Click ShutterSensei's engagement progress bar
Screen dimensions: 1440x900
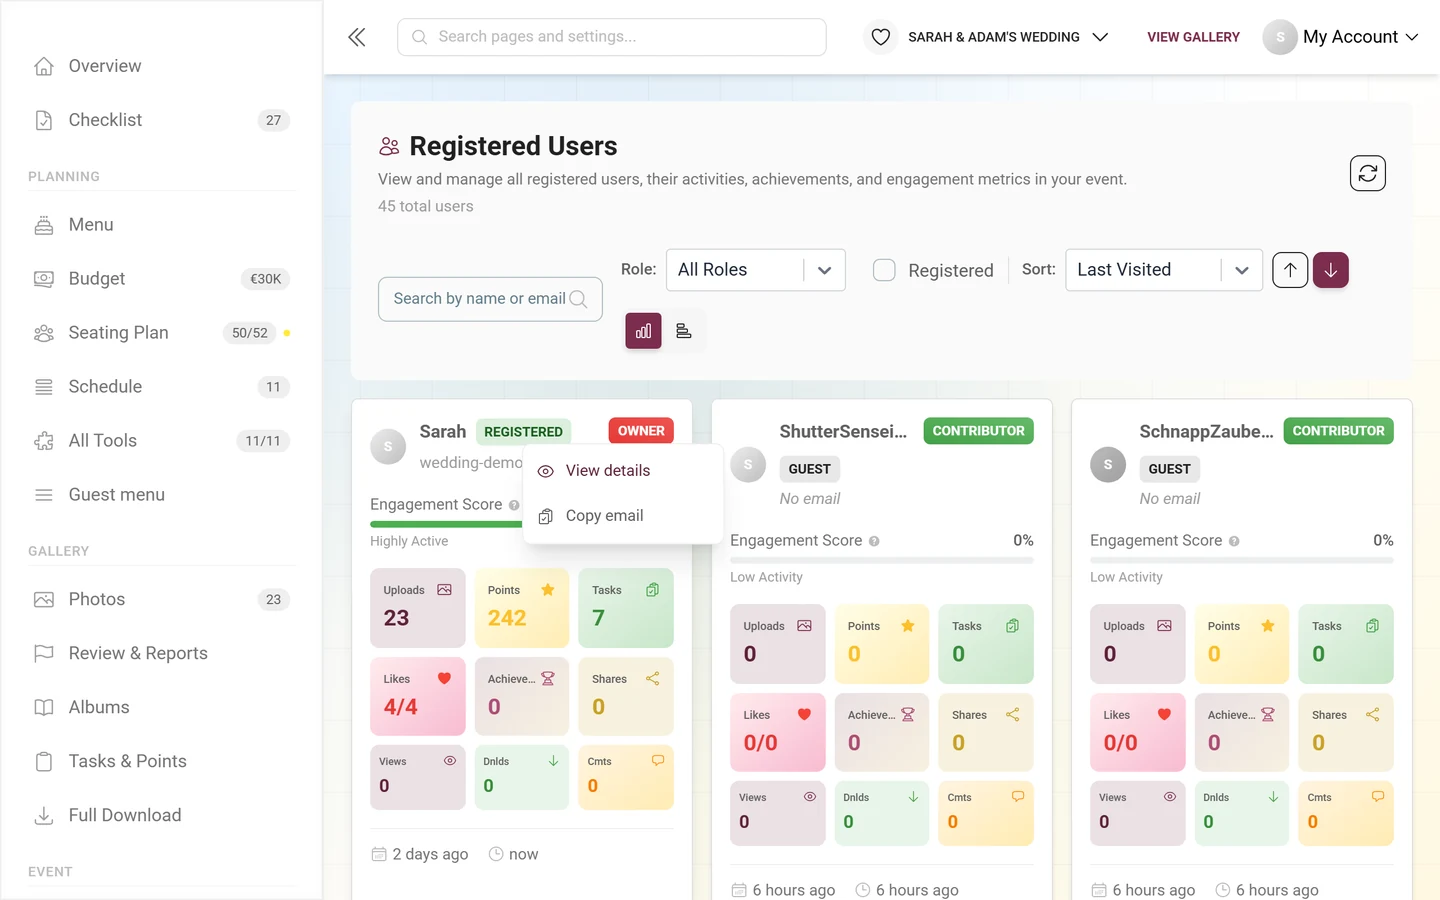coord(882,560)
